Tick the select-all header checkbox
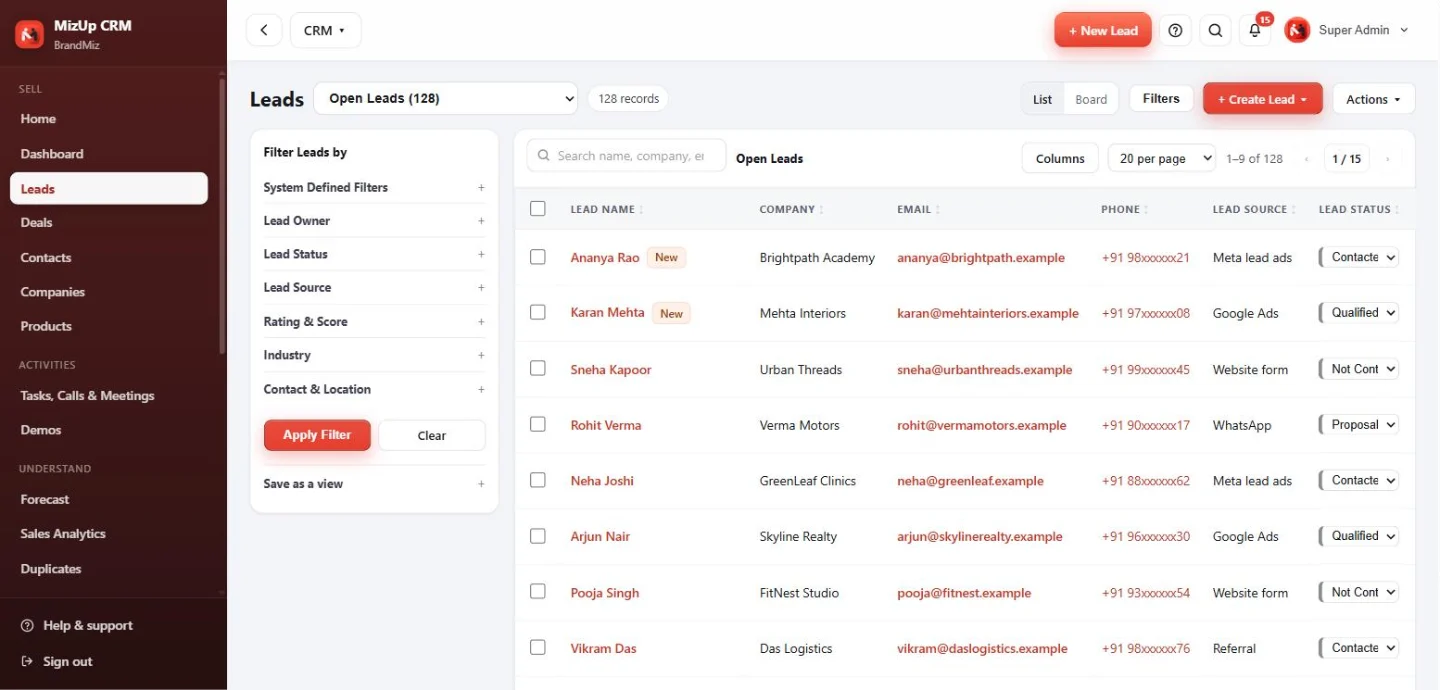This screenshot has height=690, width=1440. 538,209
